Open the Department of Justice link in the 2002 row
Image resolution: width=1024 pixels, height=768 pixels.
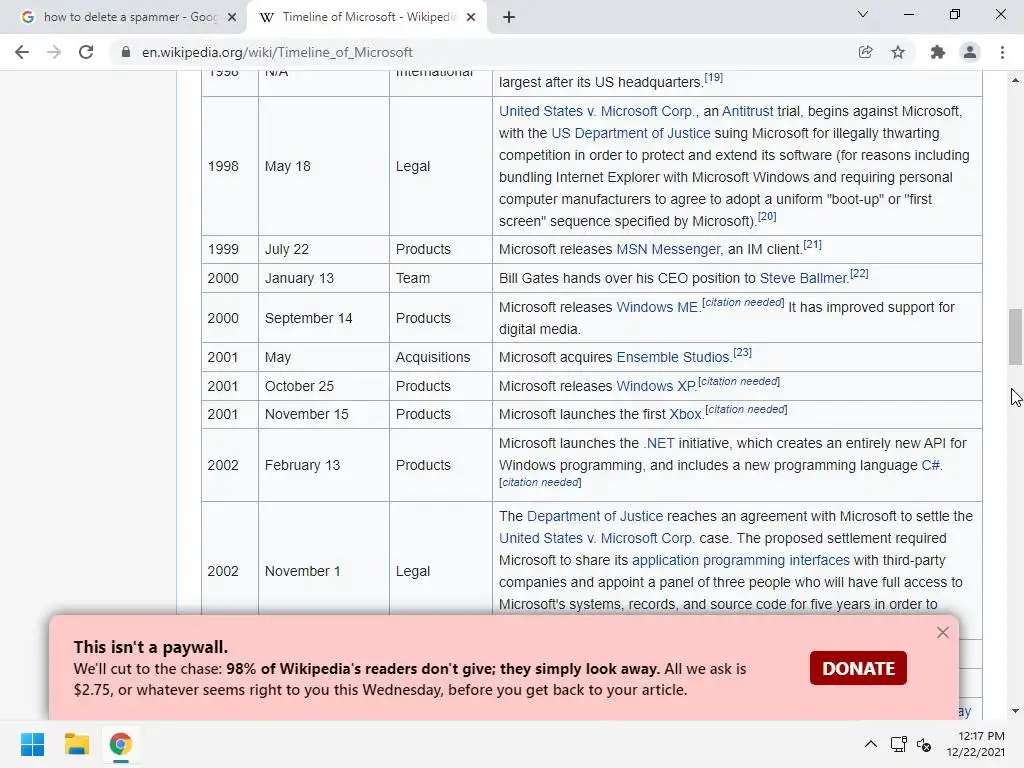pyautogui.click(x=595, y=516)
